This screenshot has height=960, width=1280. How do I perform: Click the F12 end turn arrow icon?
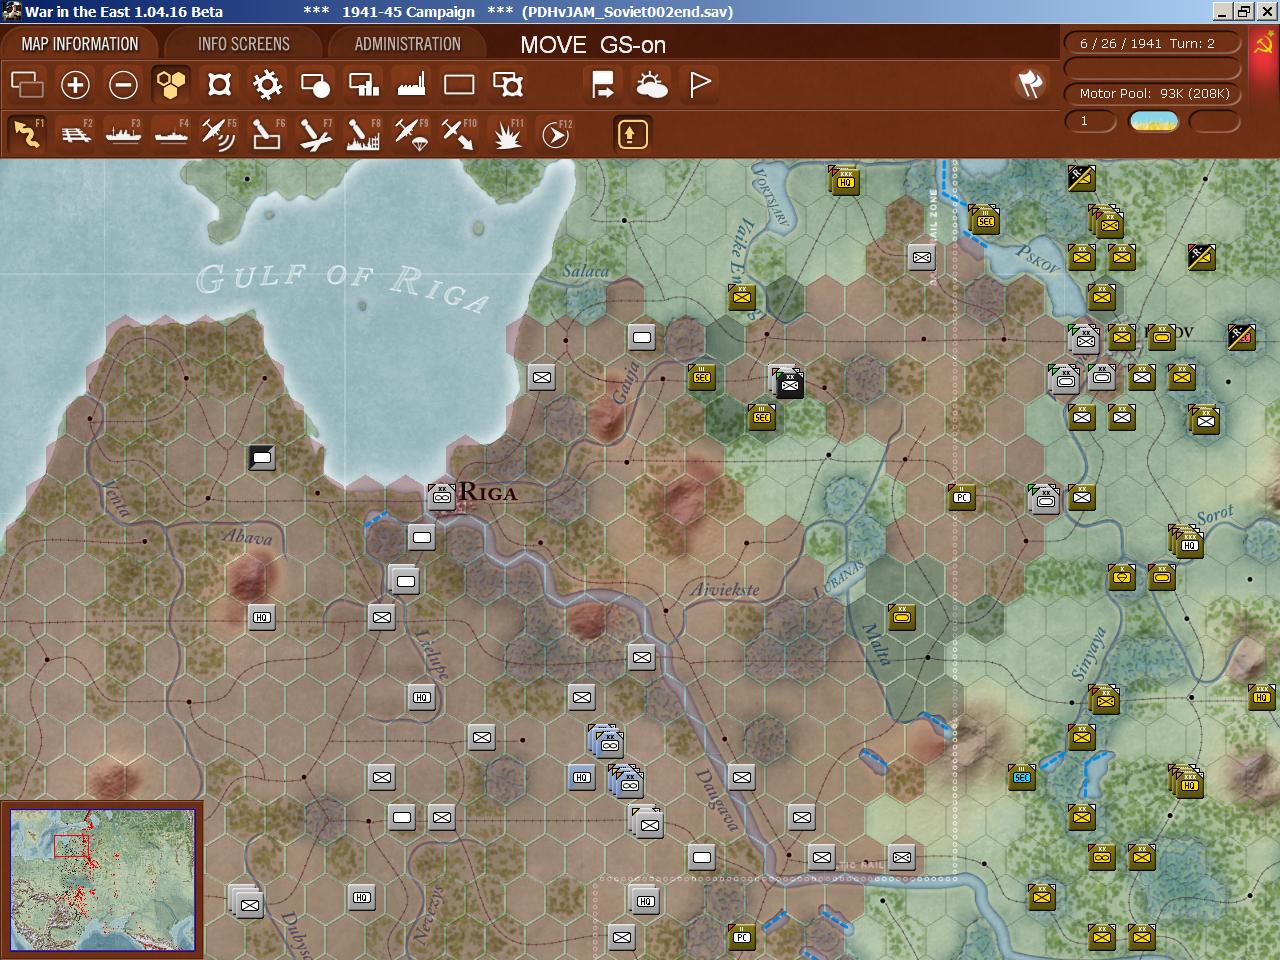[555, 134]
